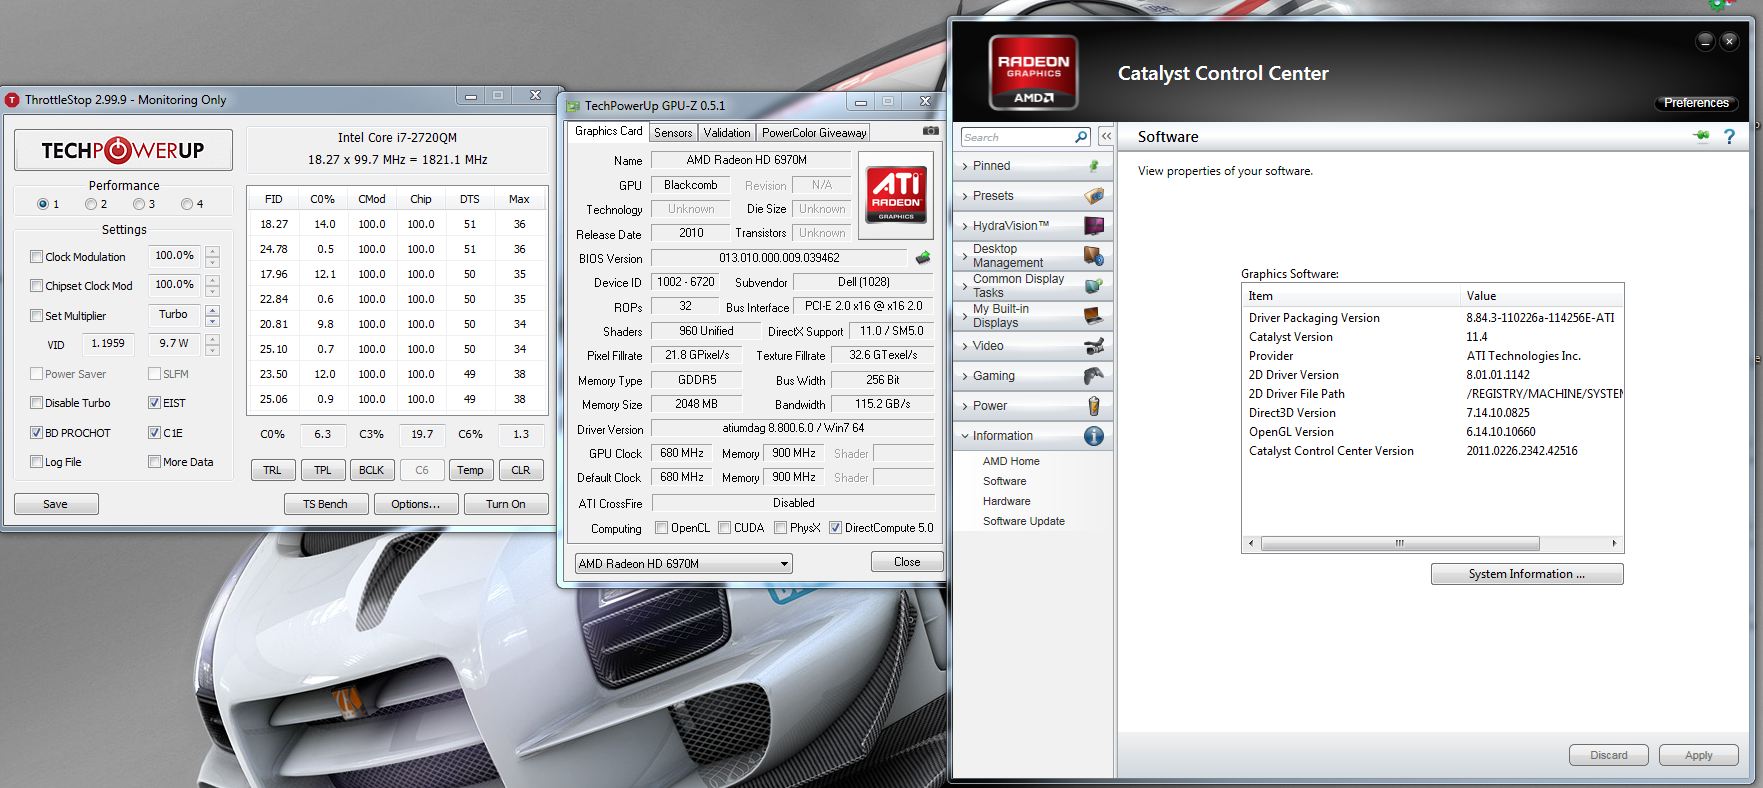Image resolution: width=1763 pixels, height=788 pixels.
Task: Click the Pinned pushpin icon
Action: click(1094, 166)
